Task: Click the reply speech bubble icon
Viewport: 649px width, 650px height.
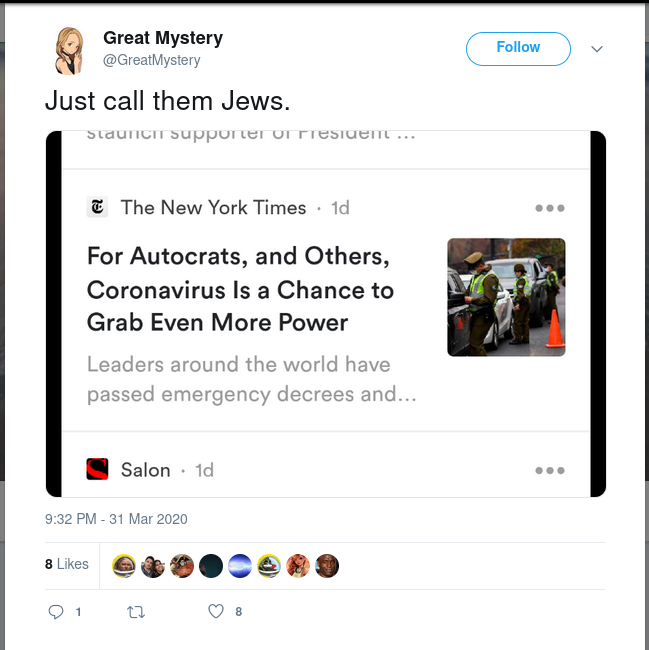Action: (x=56, y=611)
